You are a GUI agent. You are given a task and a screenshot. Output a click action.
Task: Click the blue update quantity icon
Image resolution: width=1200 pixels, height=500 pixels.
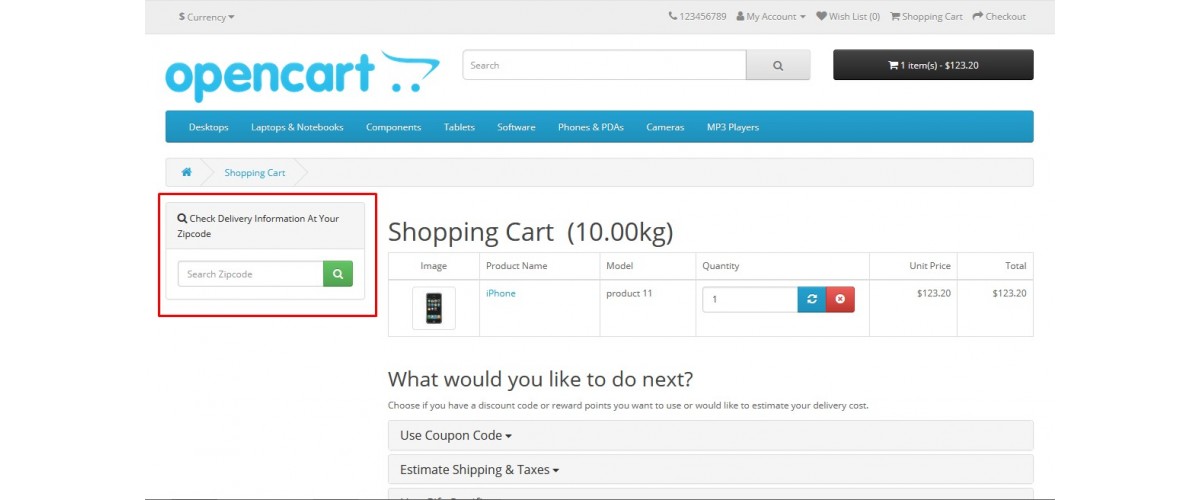[x=811, y=299]
